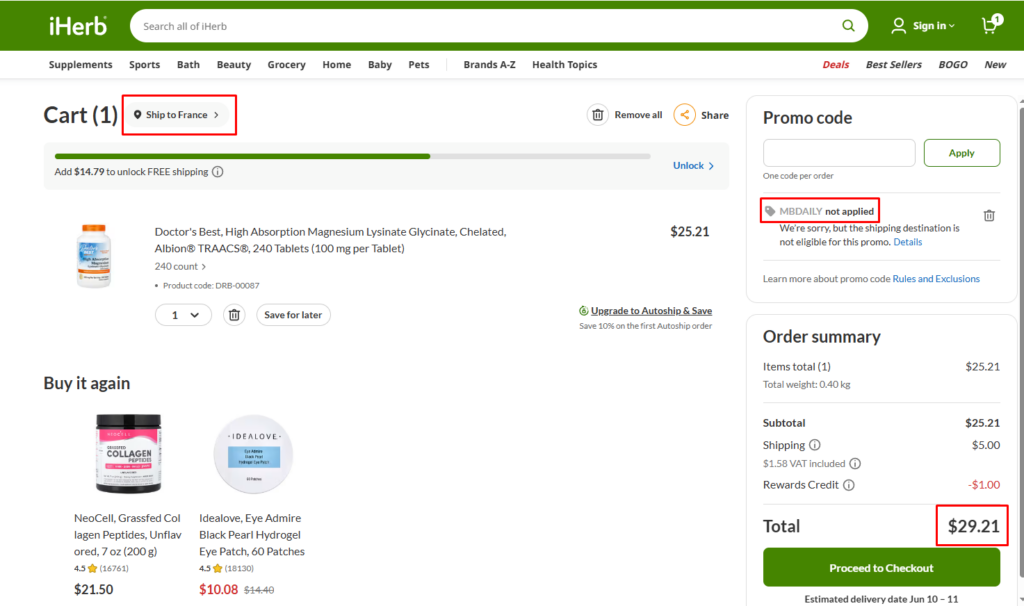Open Pets menu
This screenshot has width=1024, height=606.
click(x=419, y=65)
